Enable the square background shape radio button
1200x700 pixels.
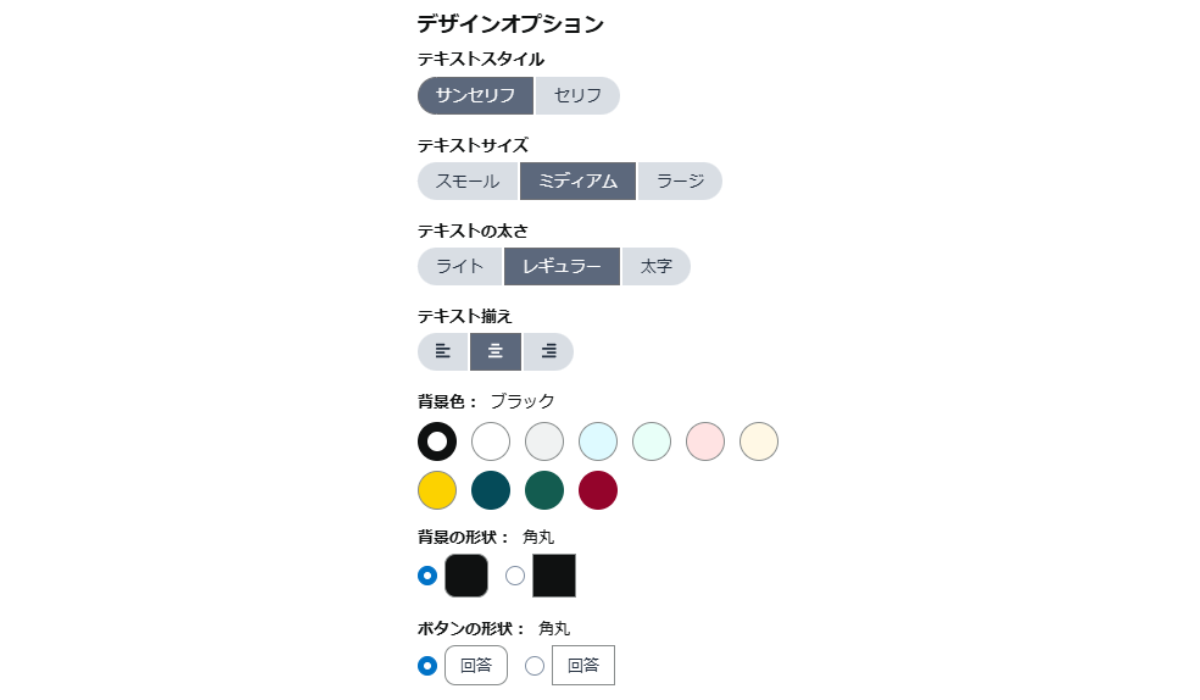(x=515, y=576)
